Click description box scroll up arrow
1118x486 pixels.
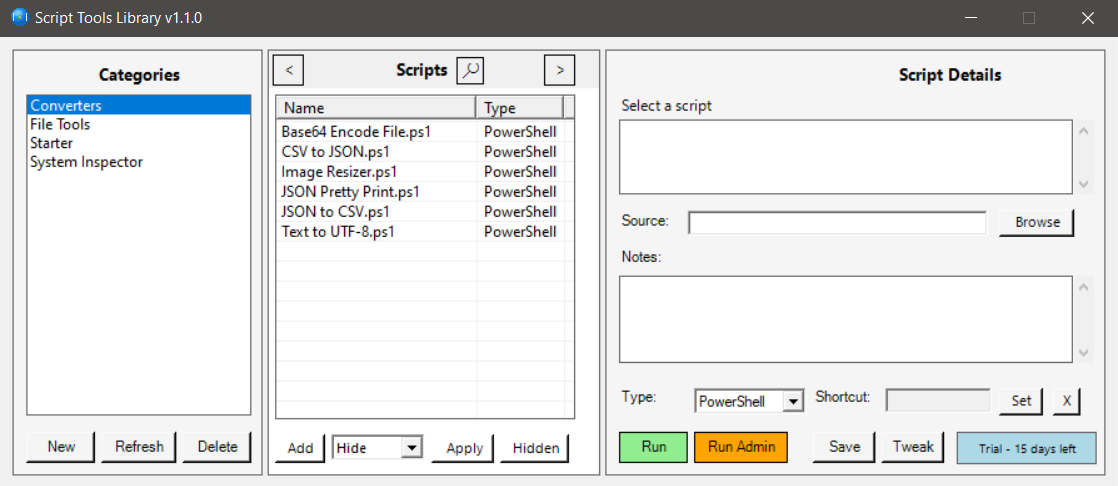point(1084,130)
